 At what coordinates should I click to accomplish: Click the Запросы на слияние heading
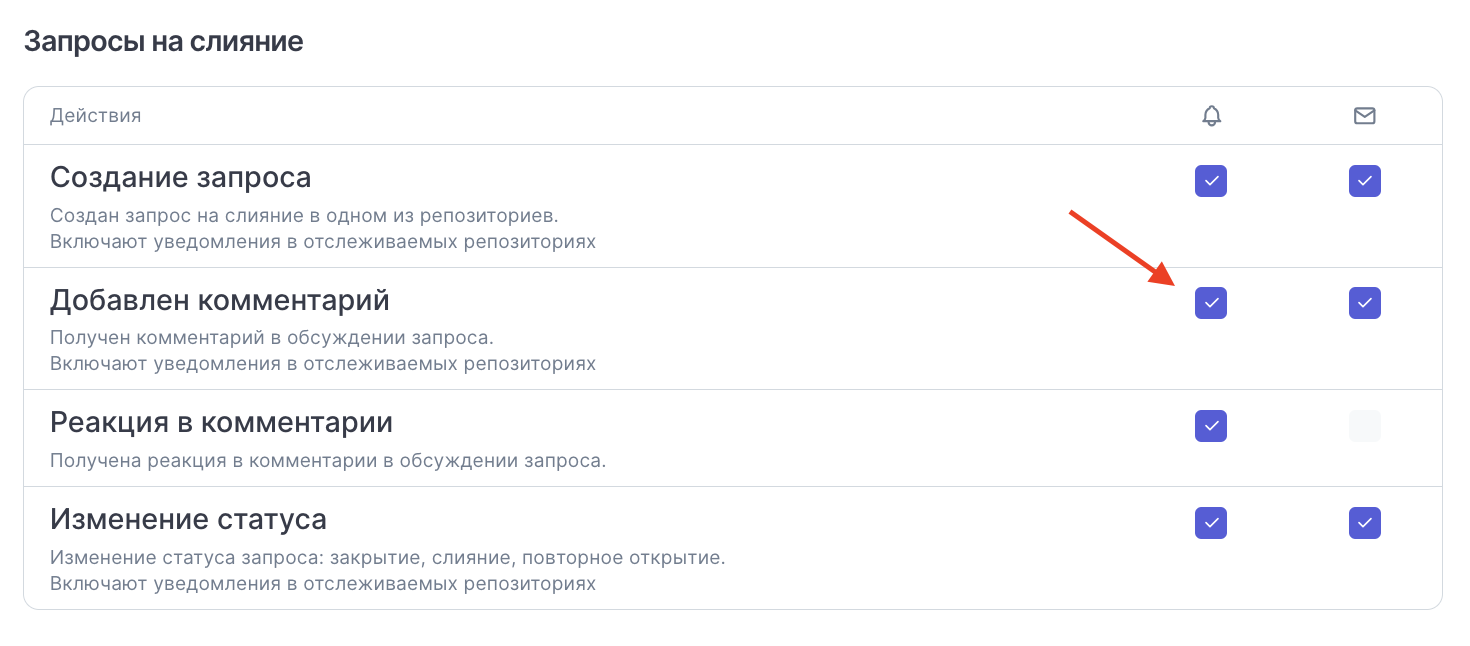point(163,42)
